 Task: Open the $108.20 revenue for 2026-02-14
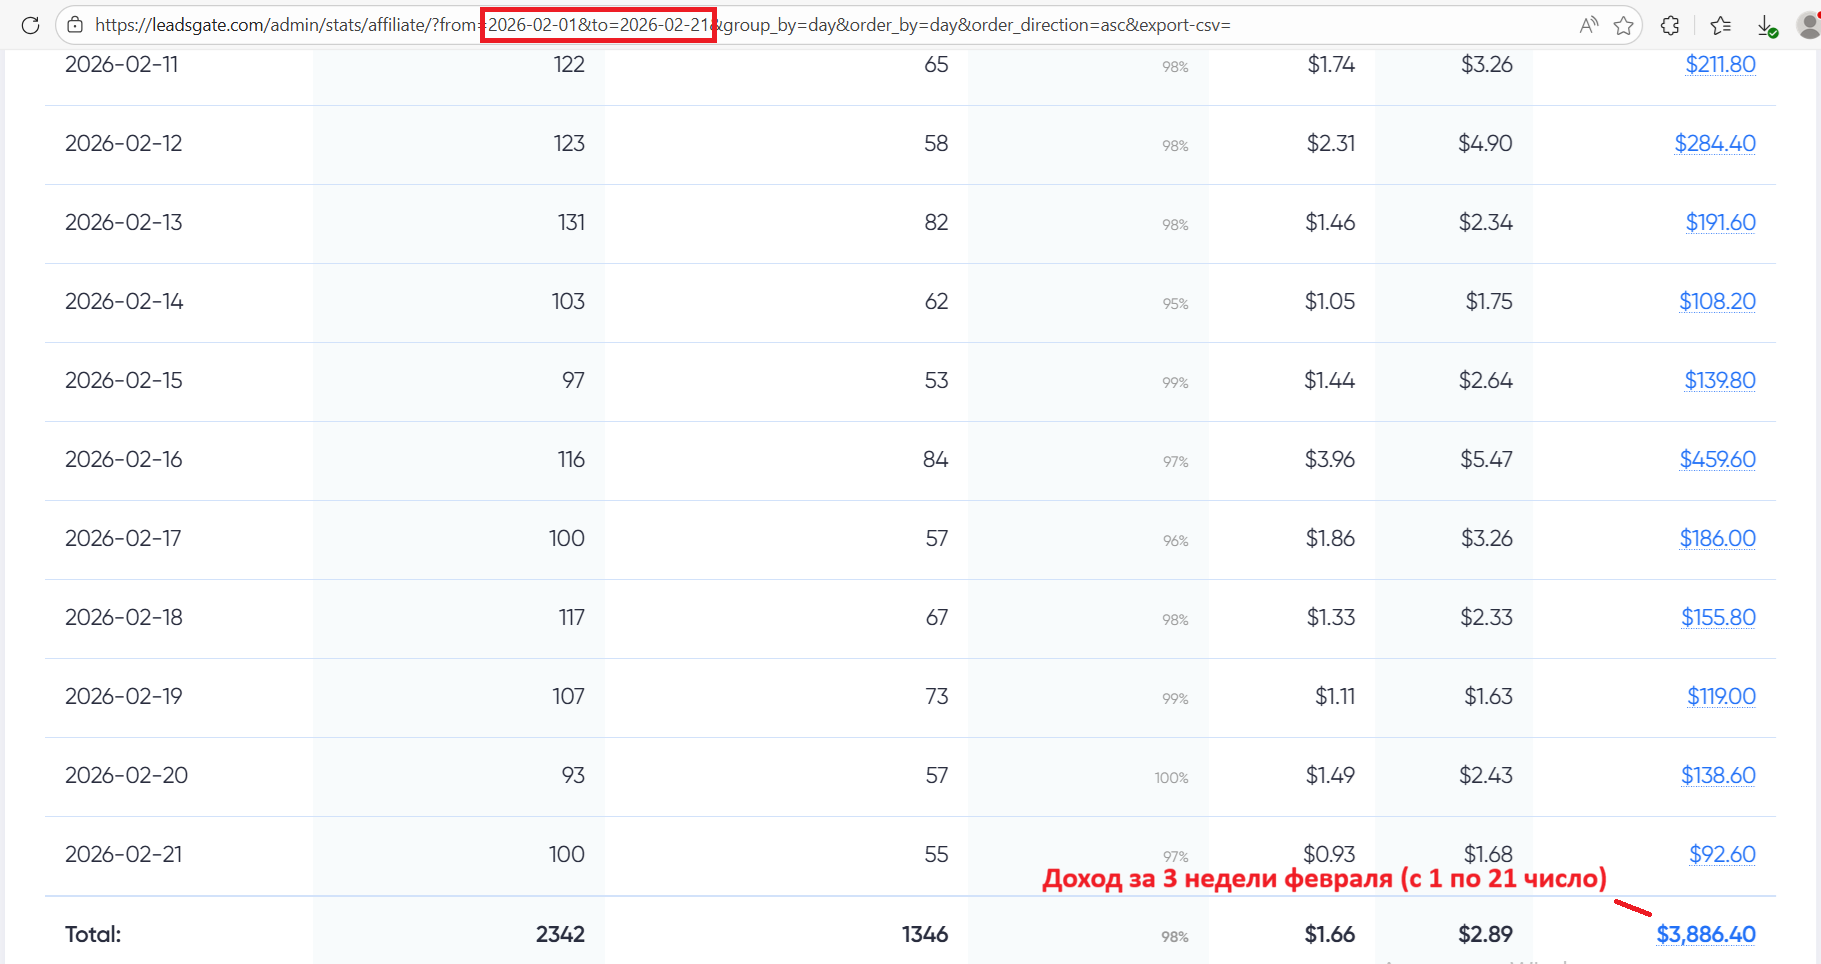click(1717, 301)
